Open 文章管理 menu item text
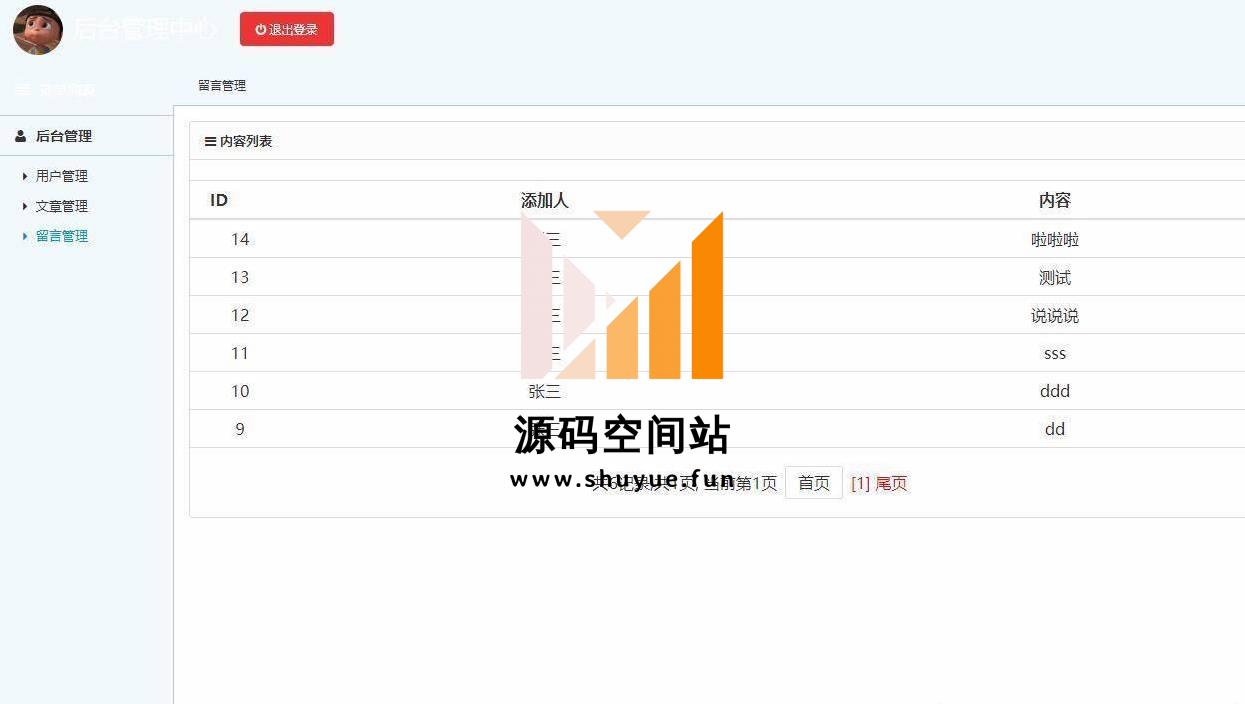Viewport: 1245px width, 704px height. [62, 206]
